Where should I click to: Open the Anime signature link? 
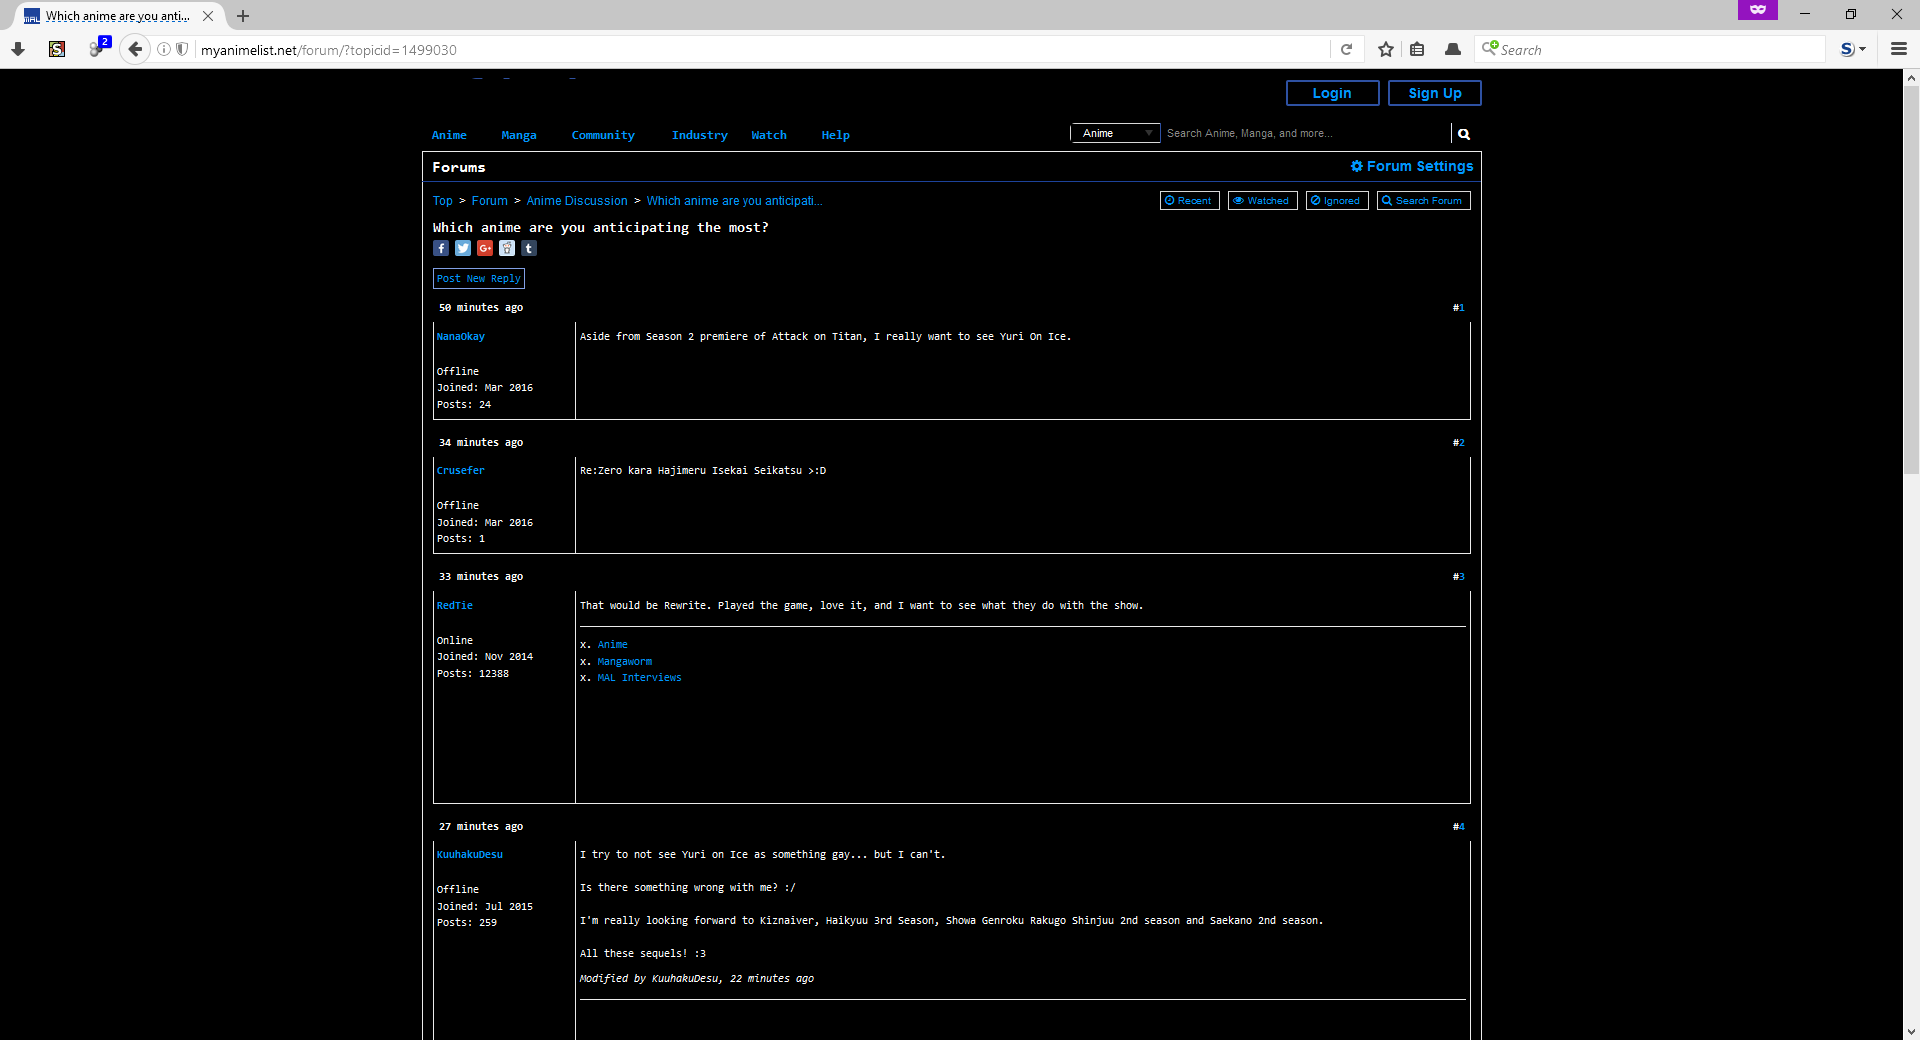click(x=612, y=645)
